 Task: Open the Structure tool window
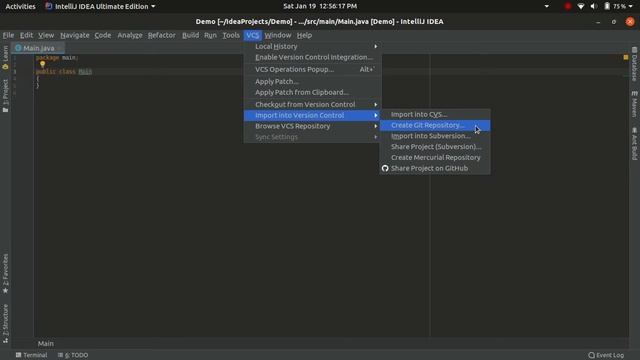coord(5,323)
